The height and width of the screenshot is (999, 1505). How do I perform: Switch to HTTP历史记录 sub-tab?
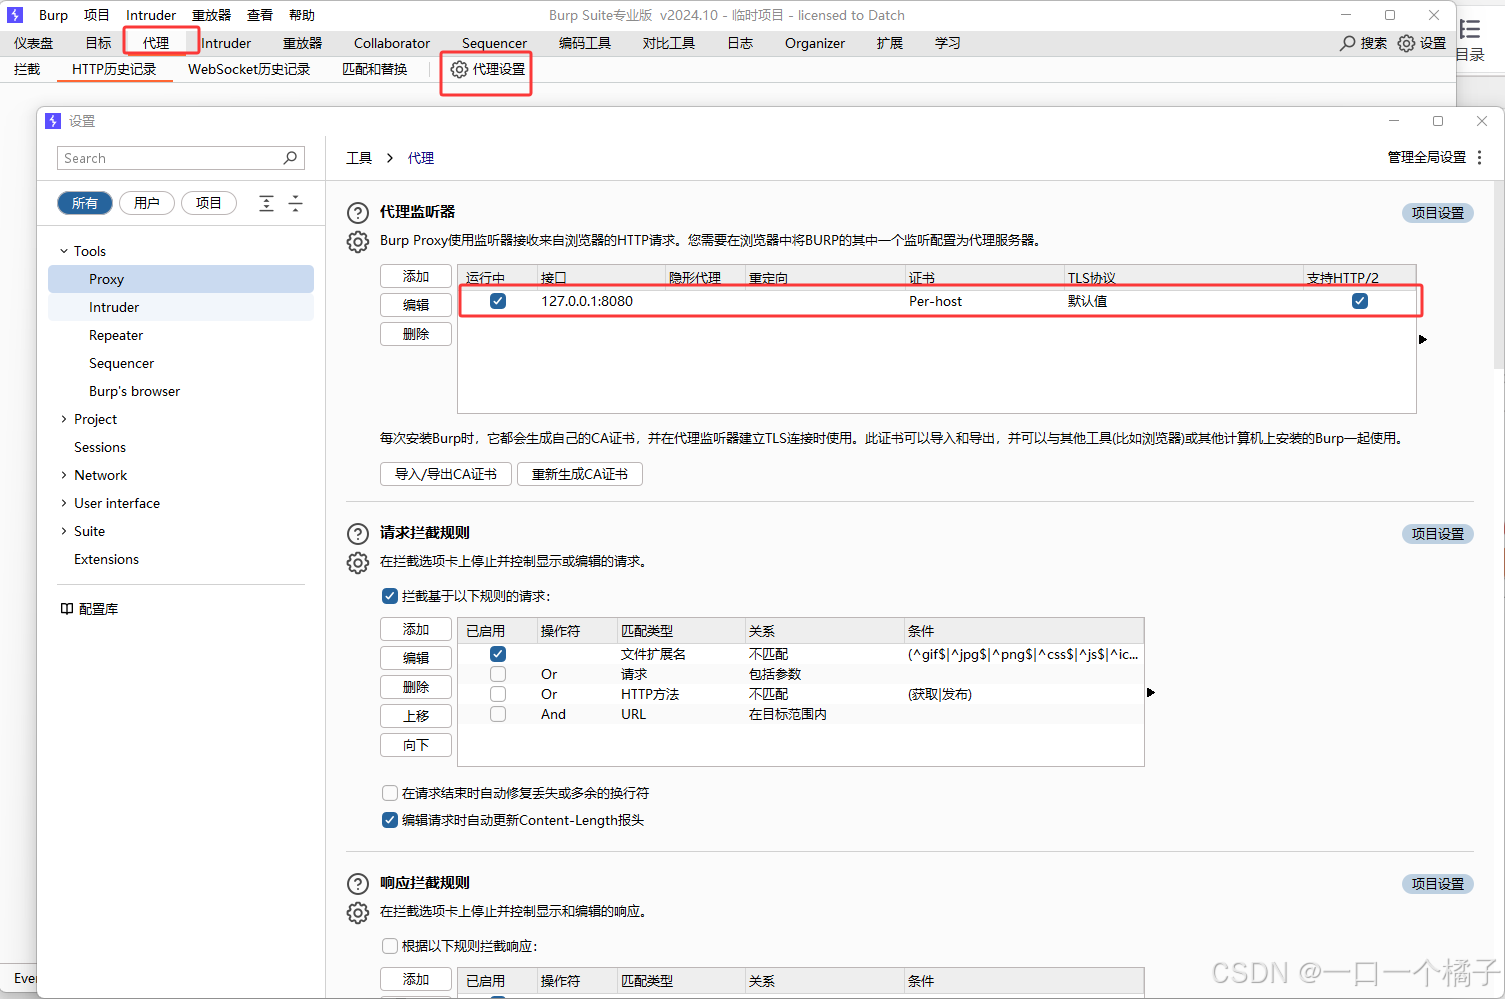[114, 69]
